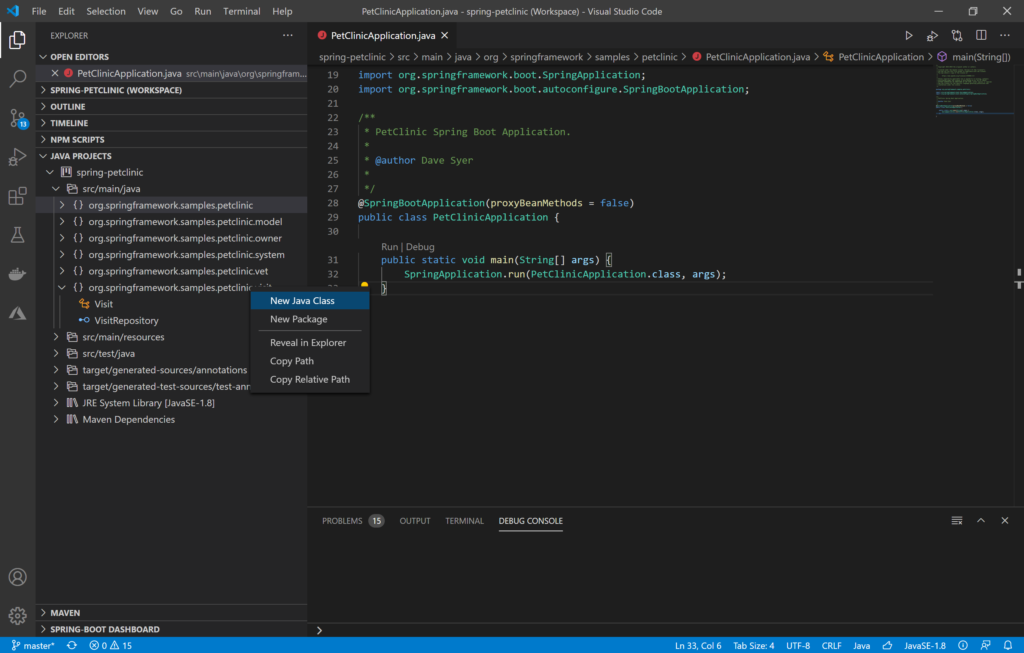This screenshot has height=653, width=1024.
Task: Open the Search view in activity bar
Action: (x=16, y=79)
